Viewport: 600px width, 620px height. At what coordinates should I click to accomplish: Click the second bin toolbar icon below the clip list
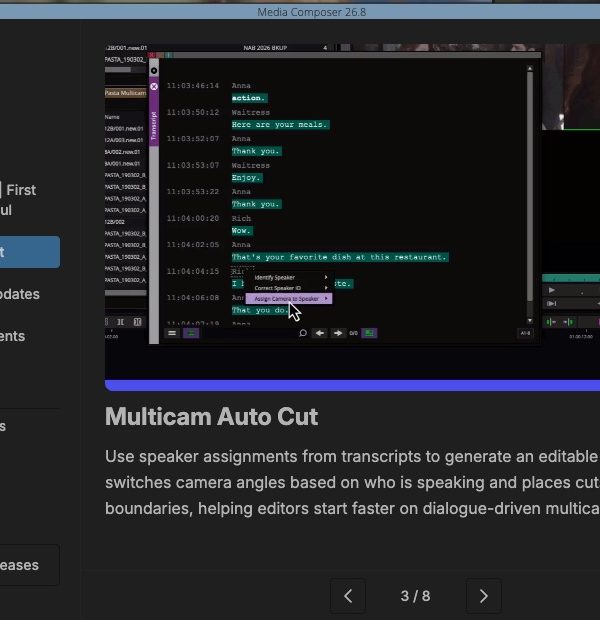[137, 322]
